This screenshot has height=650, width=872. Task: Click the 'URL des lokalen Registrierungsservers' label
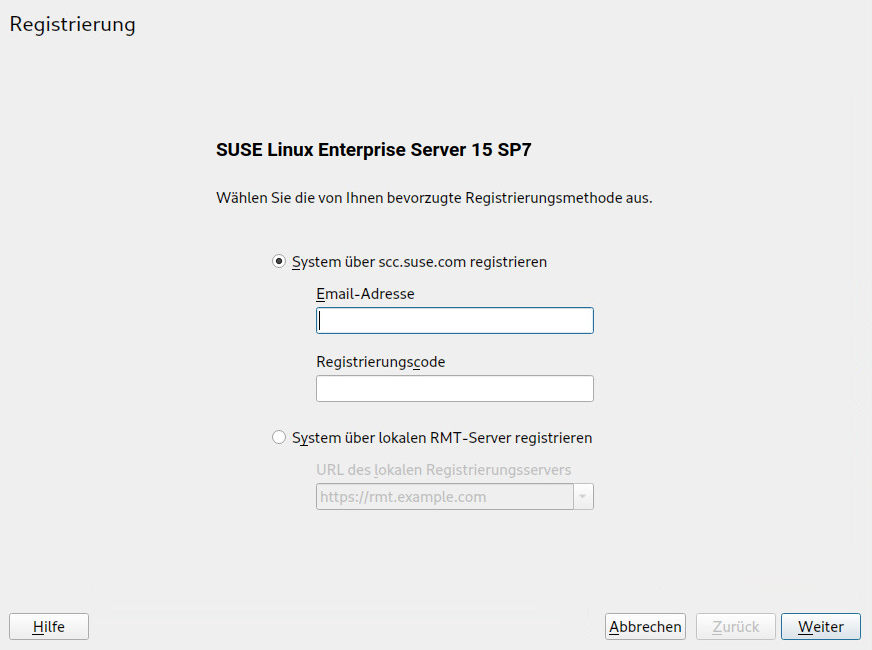[x=444, y=470]
